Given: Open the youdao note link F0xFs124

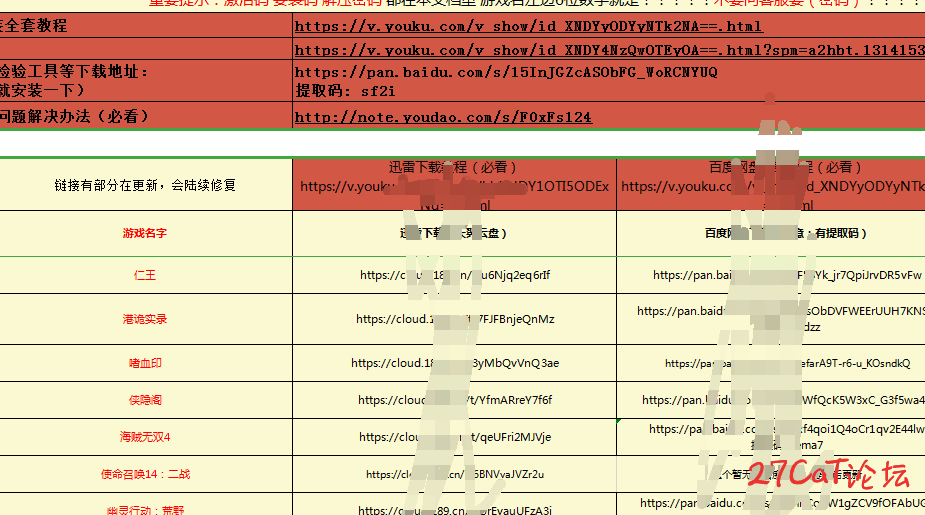Looking at the screenshot, I should (443, 117).
